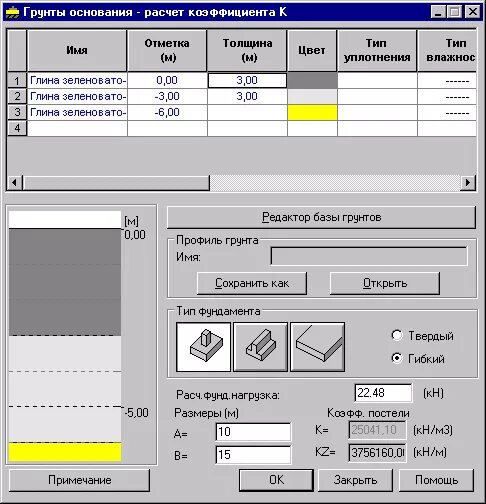Click the Закрыть button
Screen dimensions: 486x504
(x=355, y=480)
